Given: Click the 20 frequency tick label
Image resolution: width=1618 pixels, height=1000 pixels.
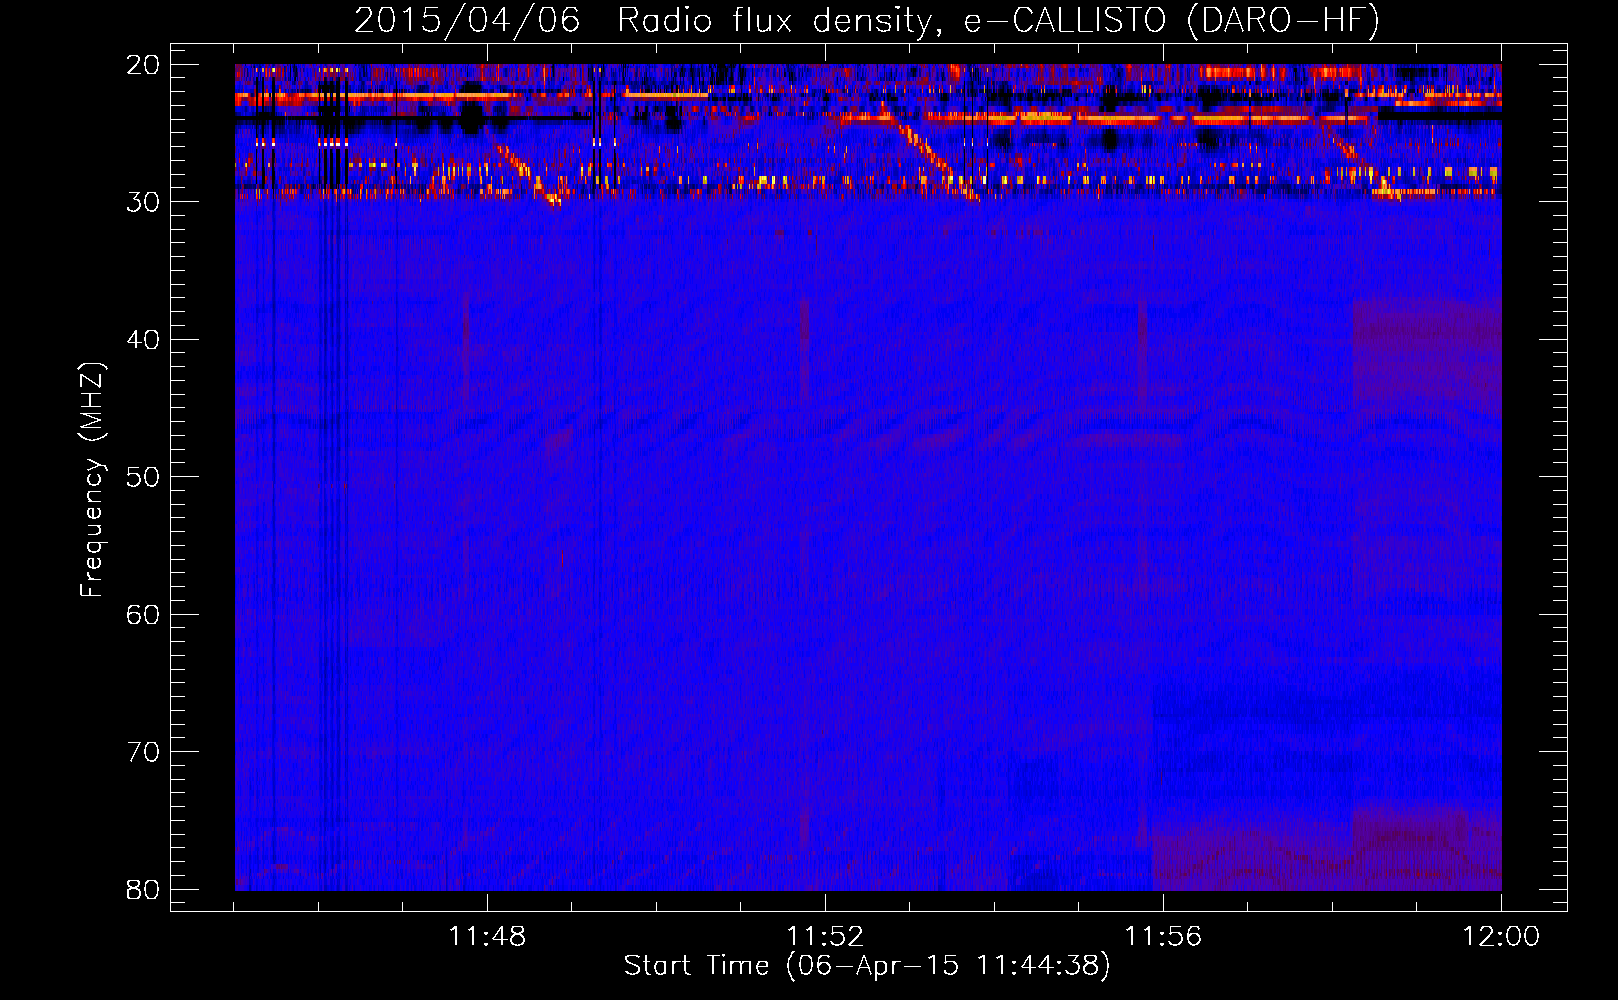Looking at the screenshot, I should pyautogui.click(x=143, y=65).
